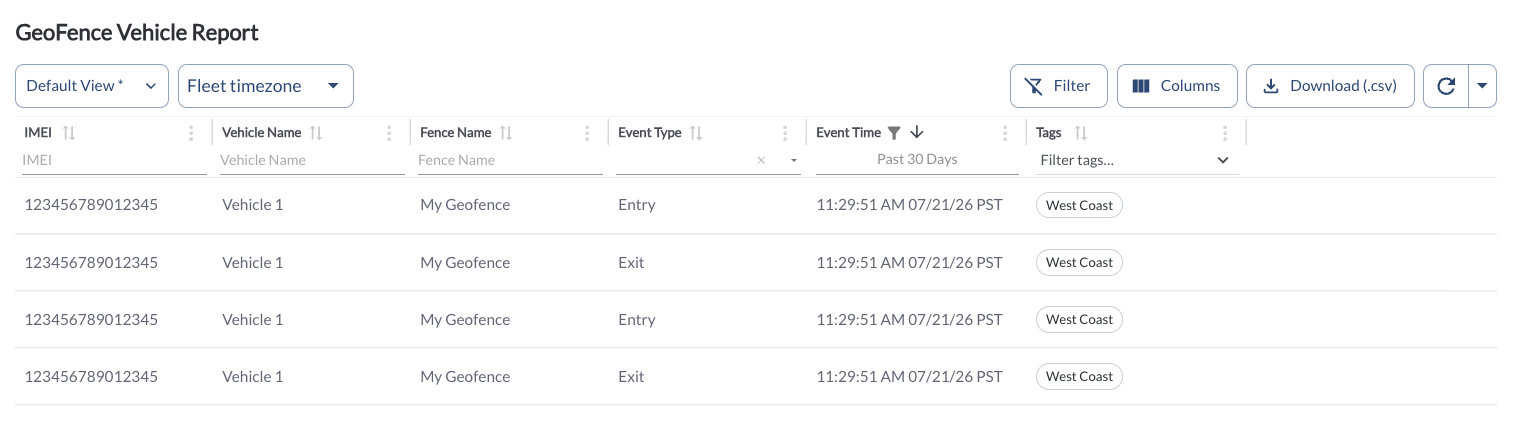
Task: Clear the Event Type filter selection
Action: [x=761, y=160]
